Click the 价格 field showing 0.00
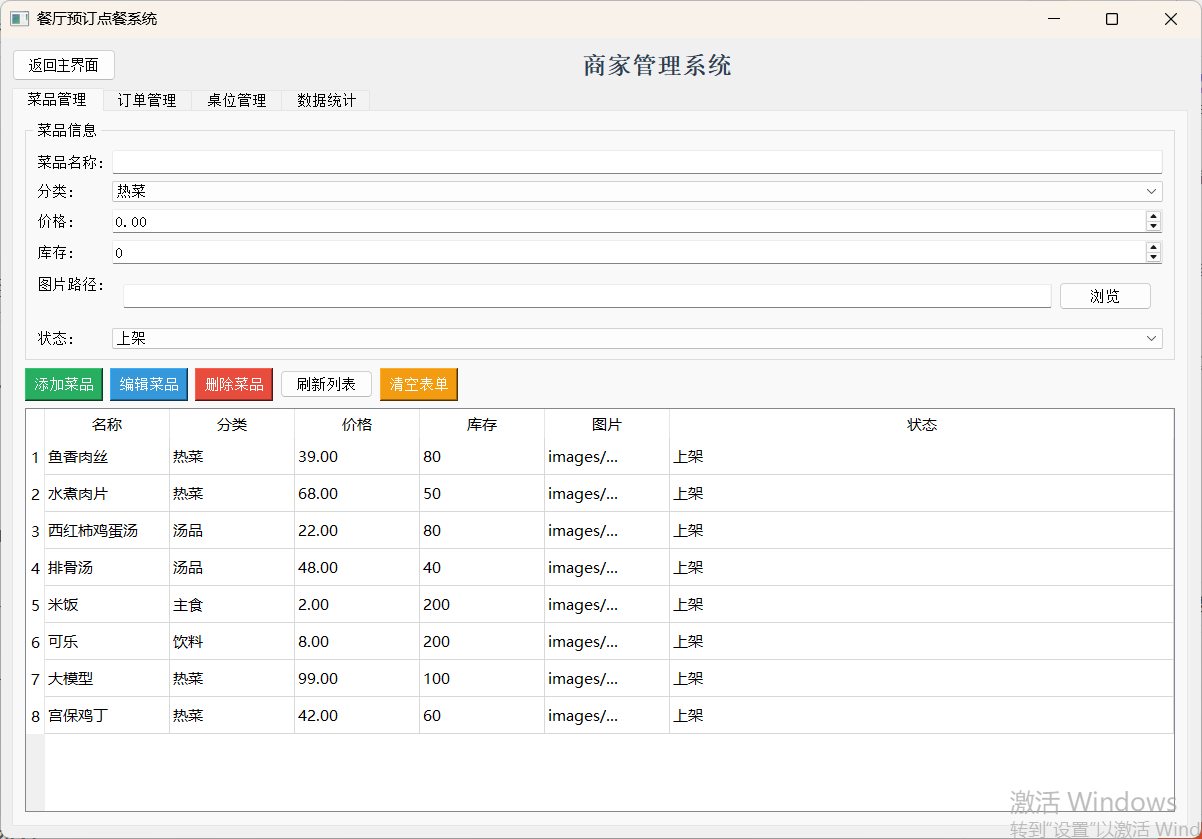 pyautogui.click(x=629, y=222)
